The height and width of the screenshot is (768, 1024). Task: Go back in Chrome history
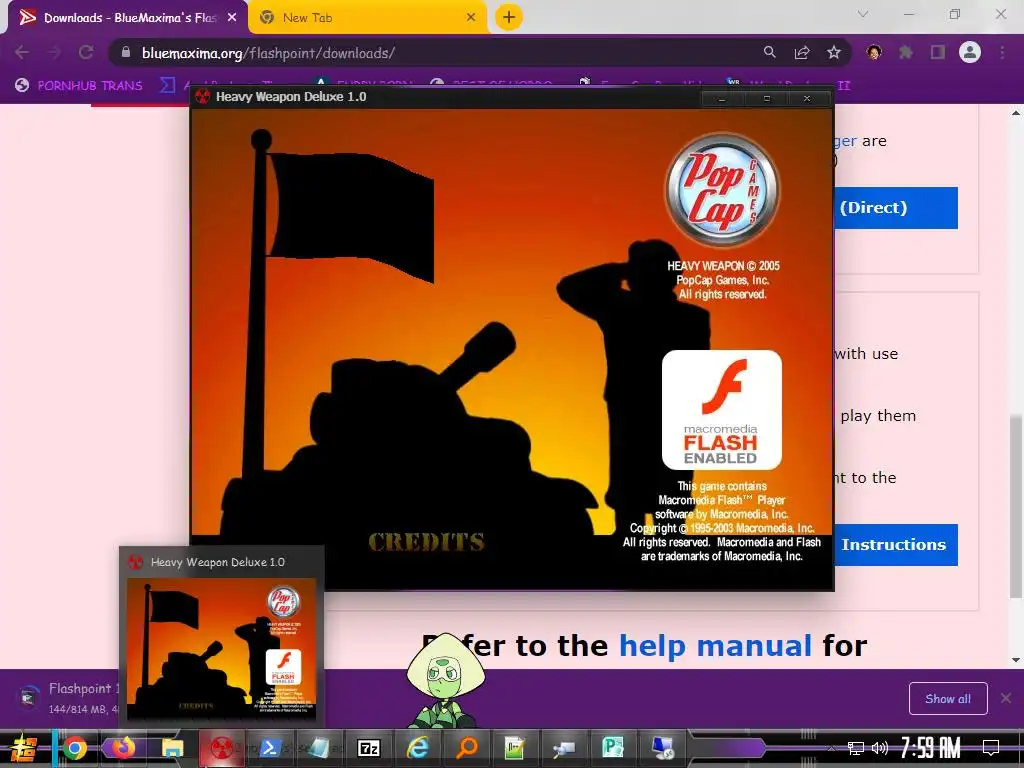(22, 52)
